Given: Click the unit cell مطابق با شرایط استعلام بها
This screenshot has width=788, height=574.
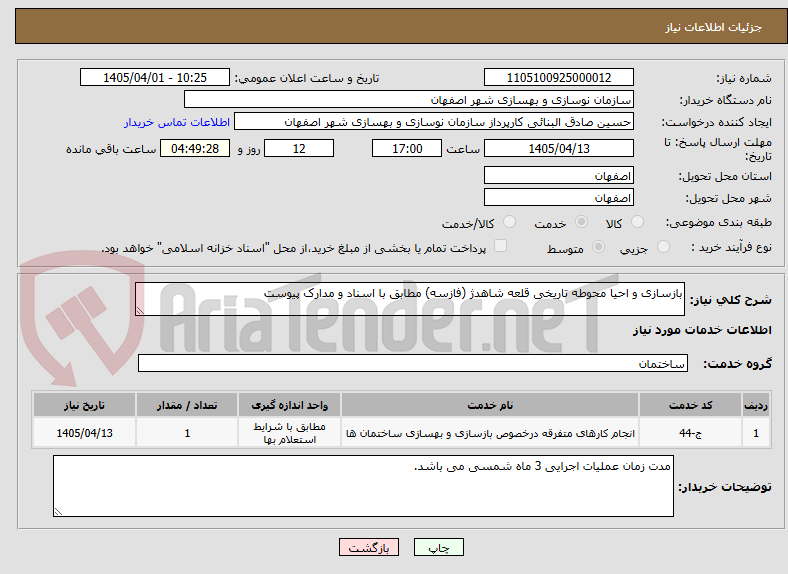Looking at the screenshot, I should 289,433.
